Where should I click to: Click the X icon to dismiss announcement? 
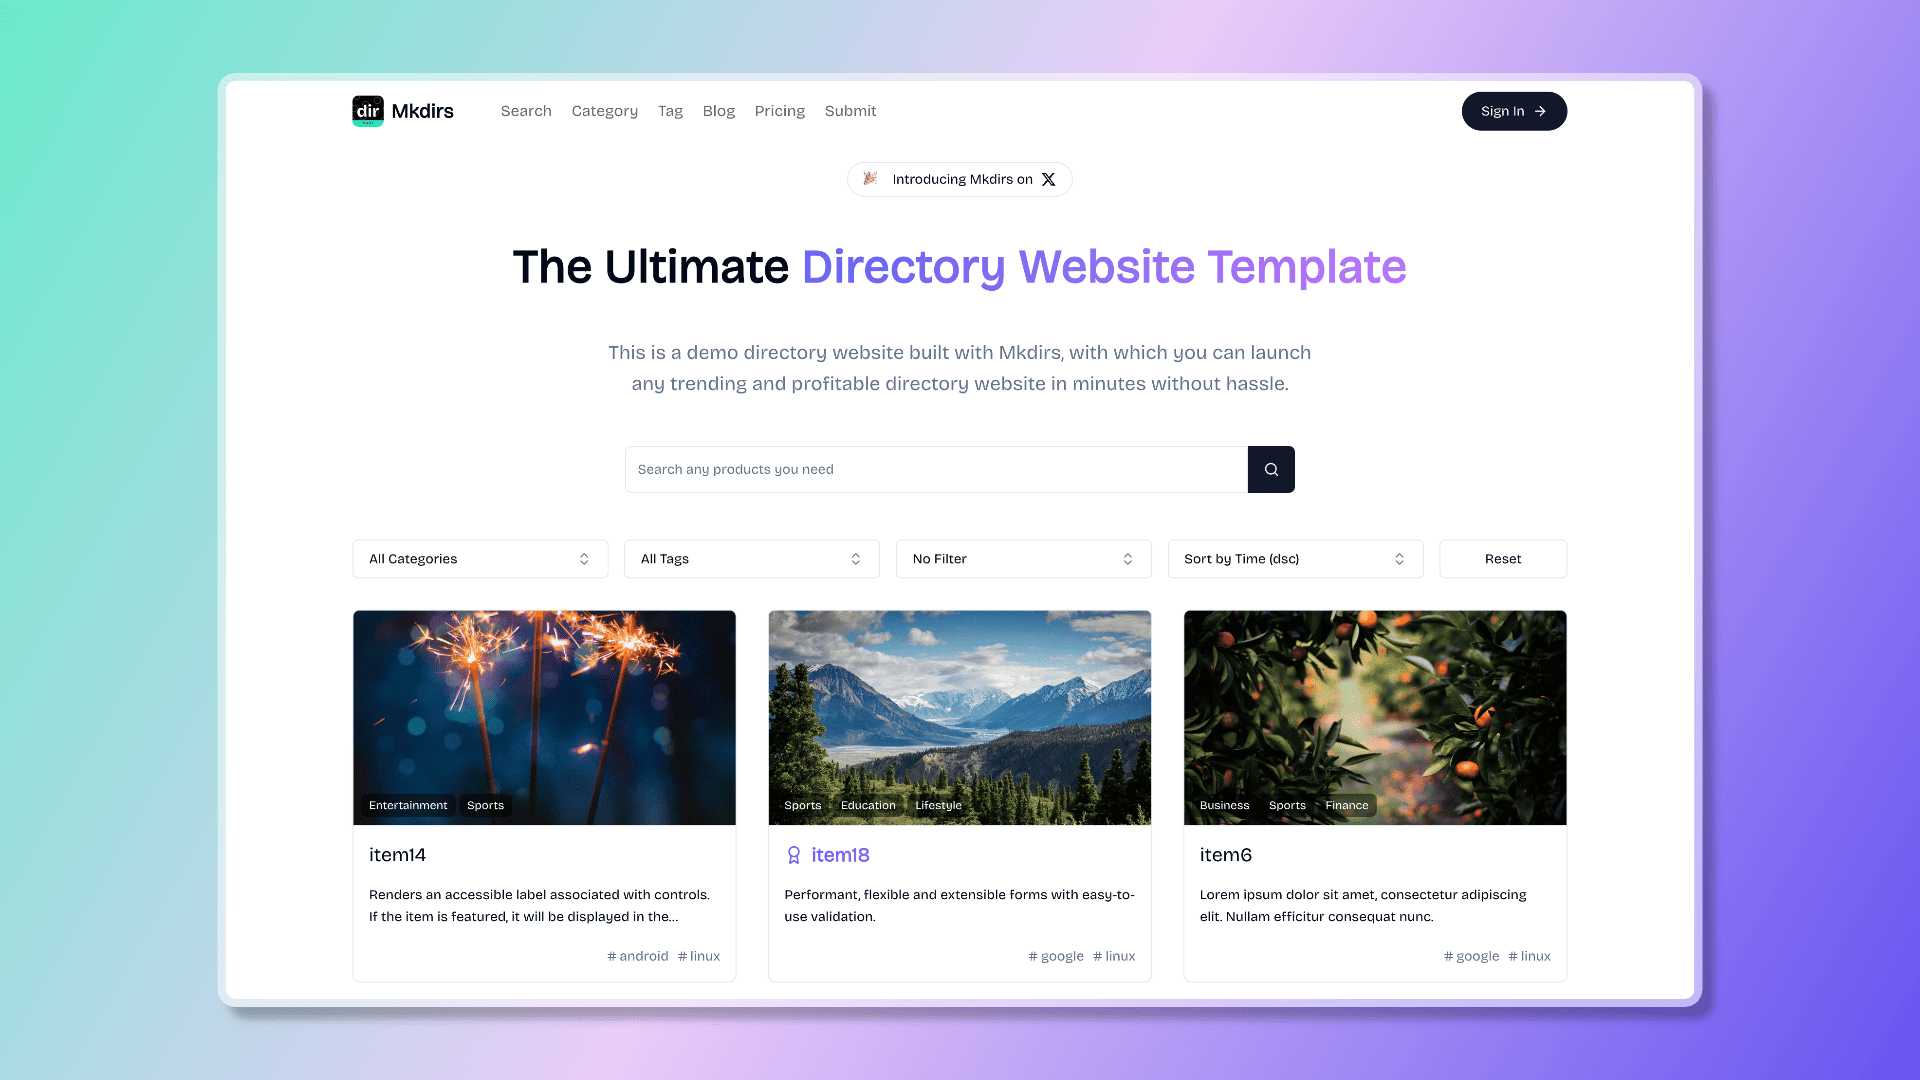pyautogui.click(x=1048, y=179)
